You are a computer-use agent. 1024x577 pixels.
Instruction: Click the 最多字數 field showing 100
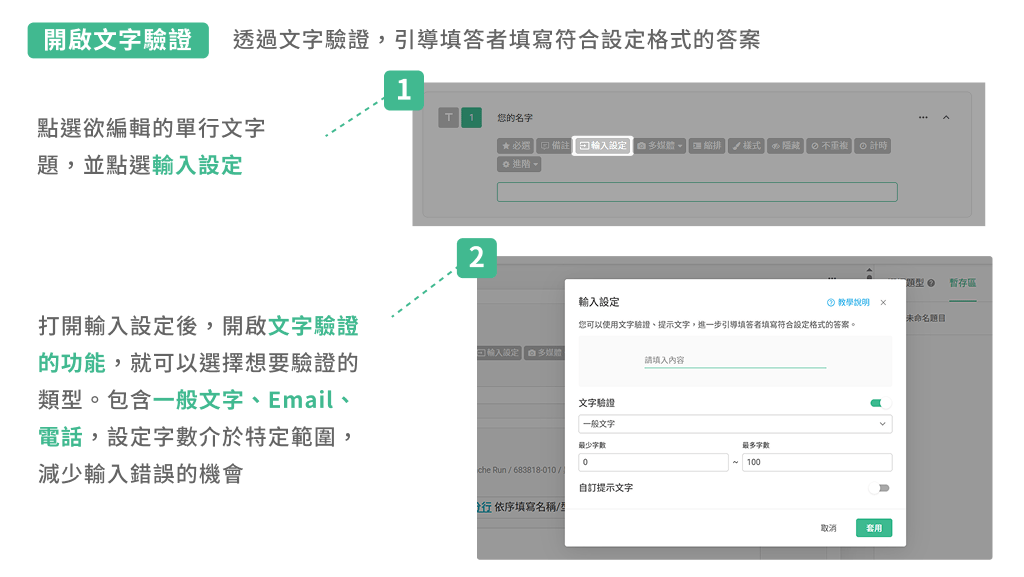[x=817, y=462]
